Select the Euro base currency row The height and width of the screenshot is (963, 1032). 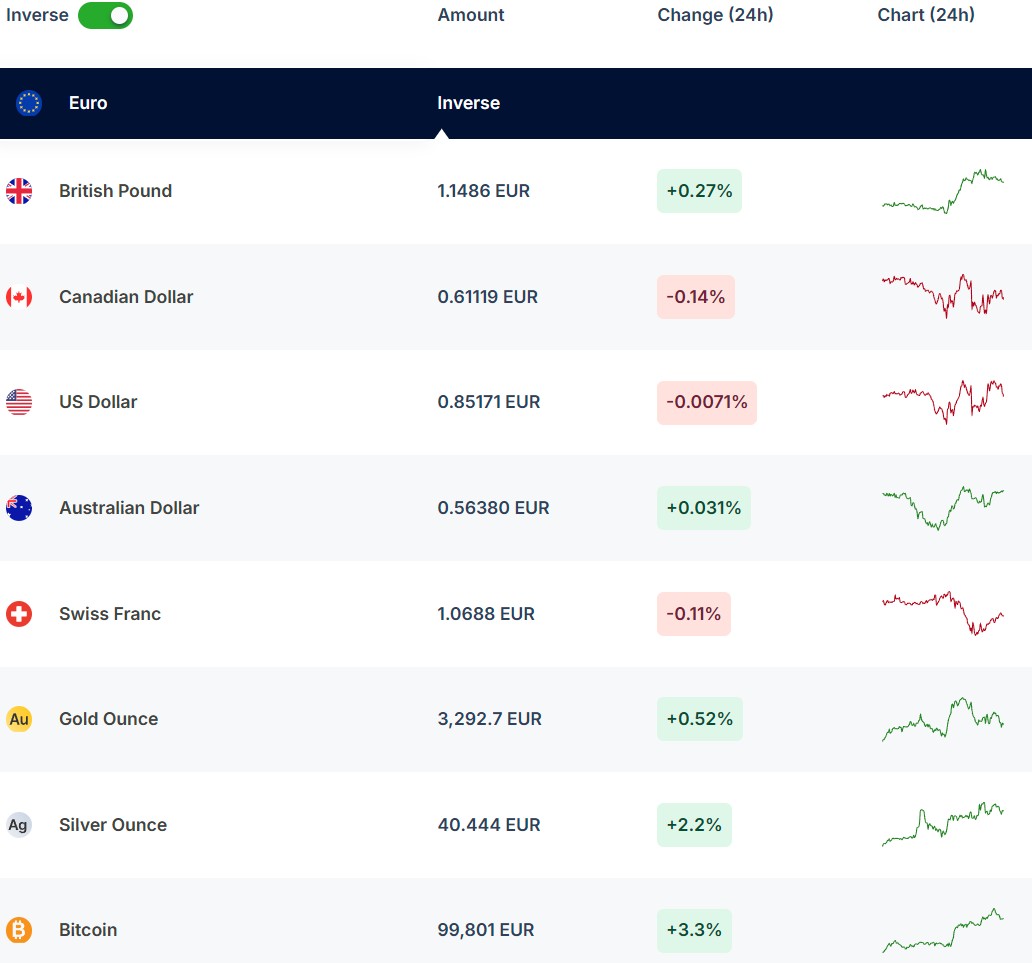[x=250, y=103]
